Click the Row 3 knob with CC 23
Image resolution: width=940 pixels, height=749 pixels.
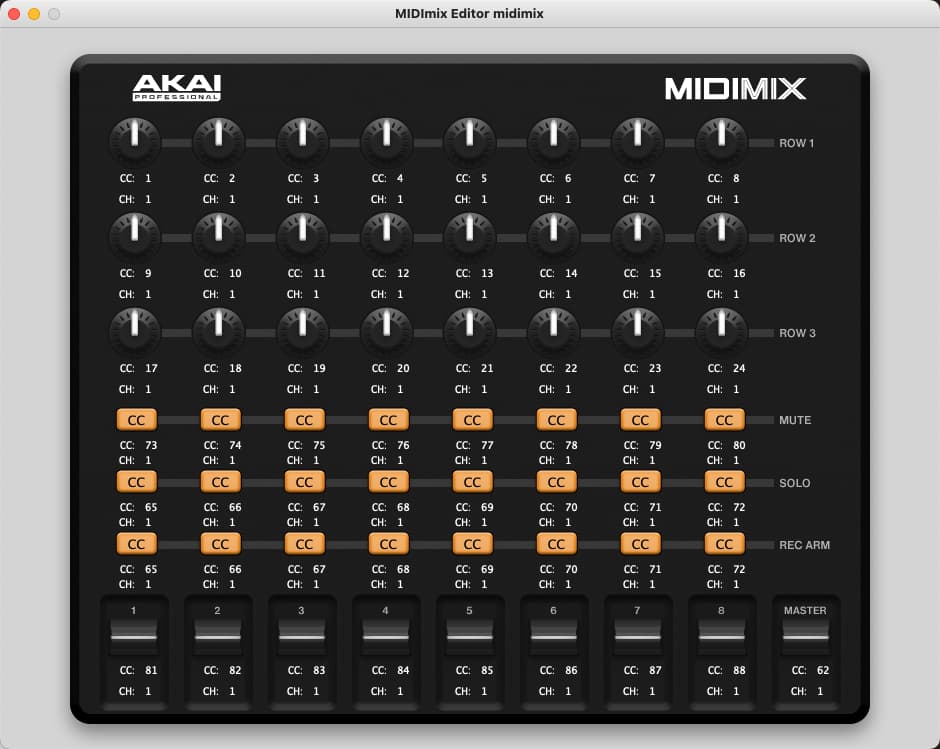coord(638,332)
